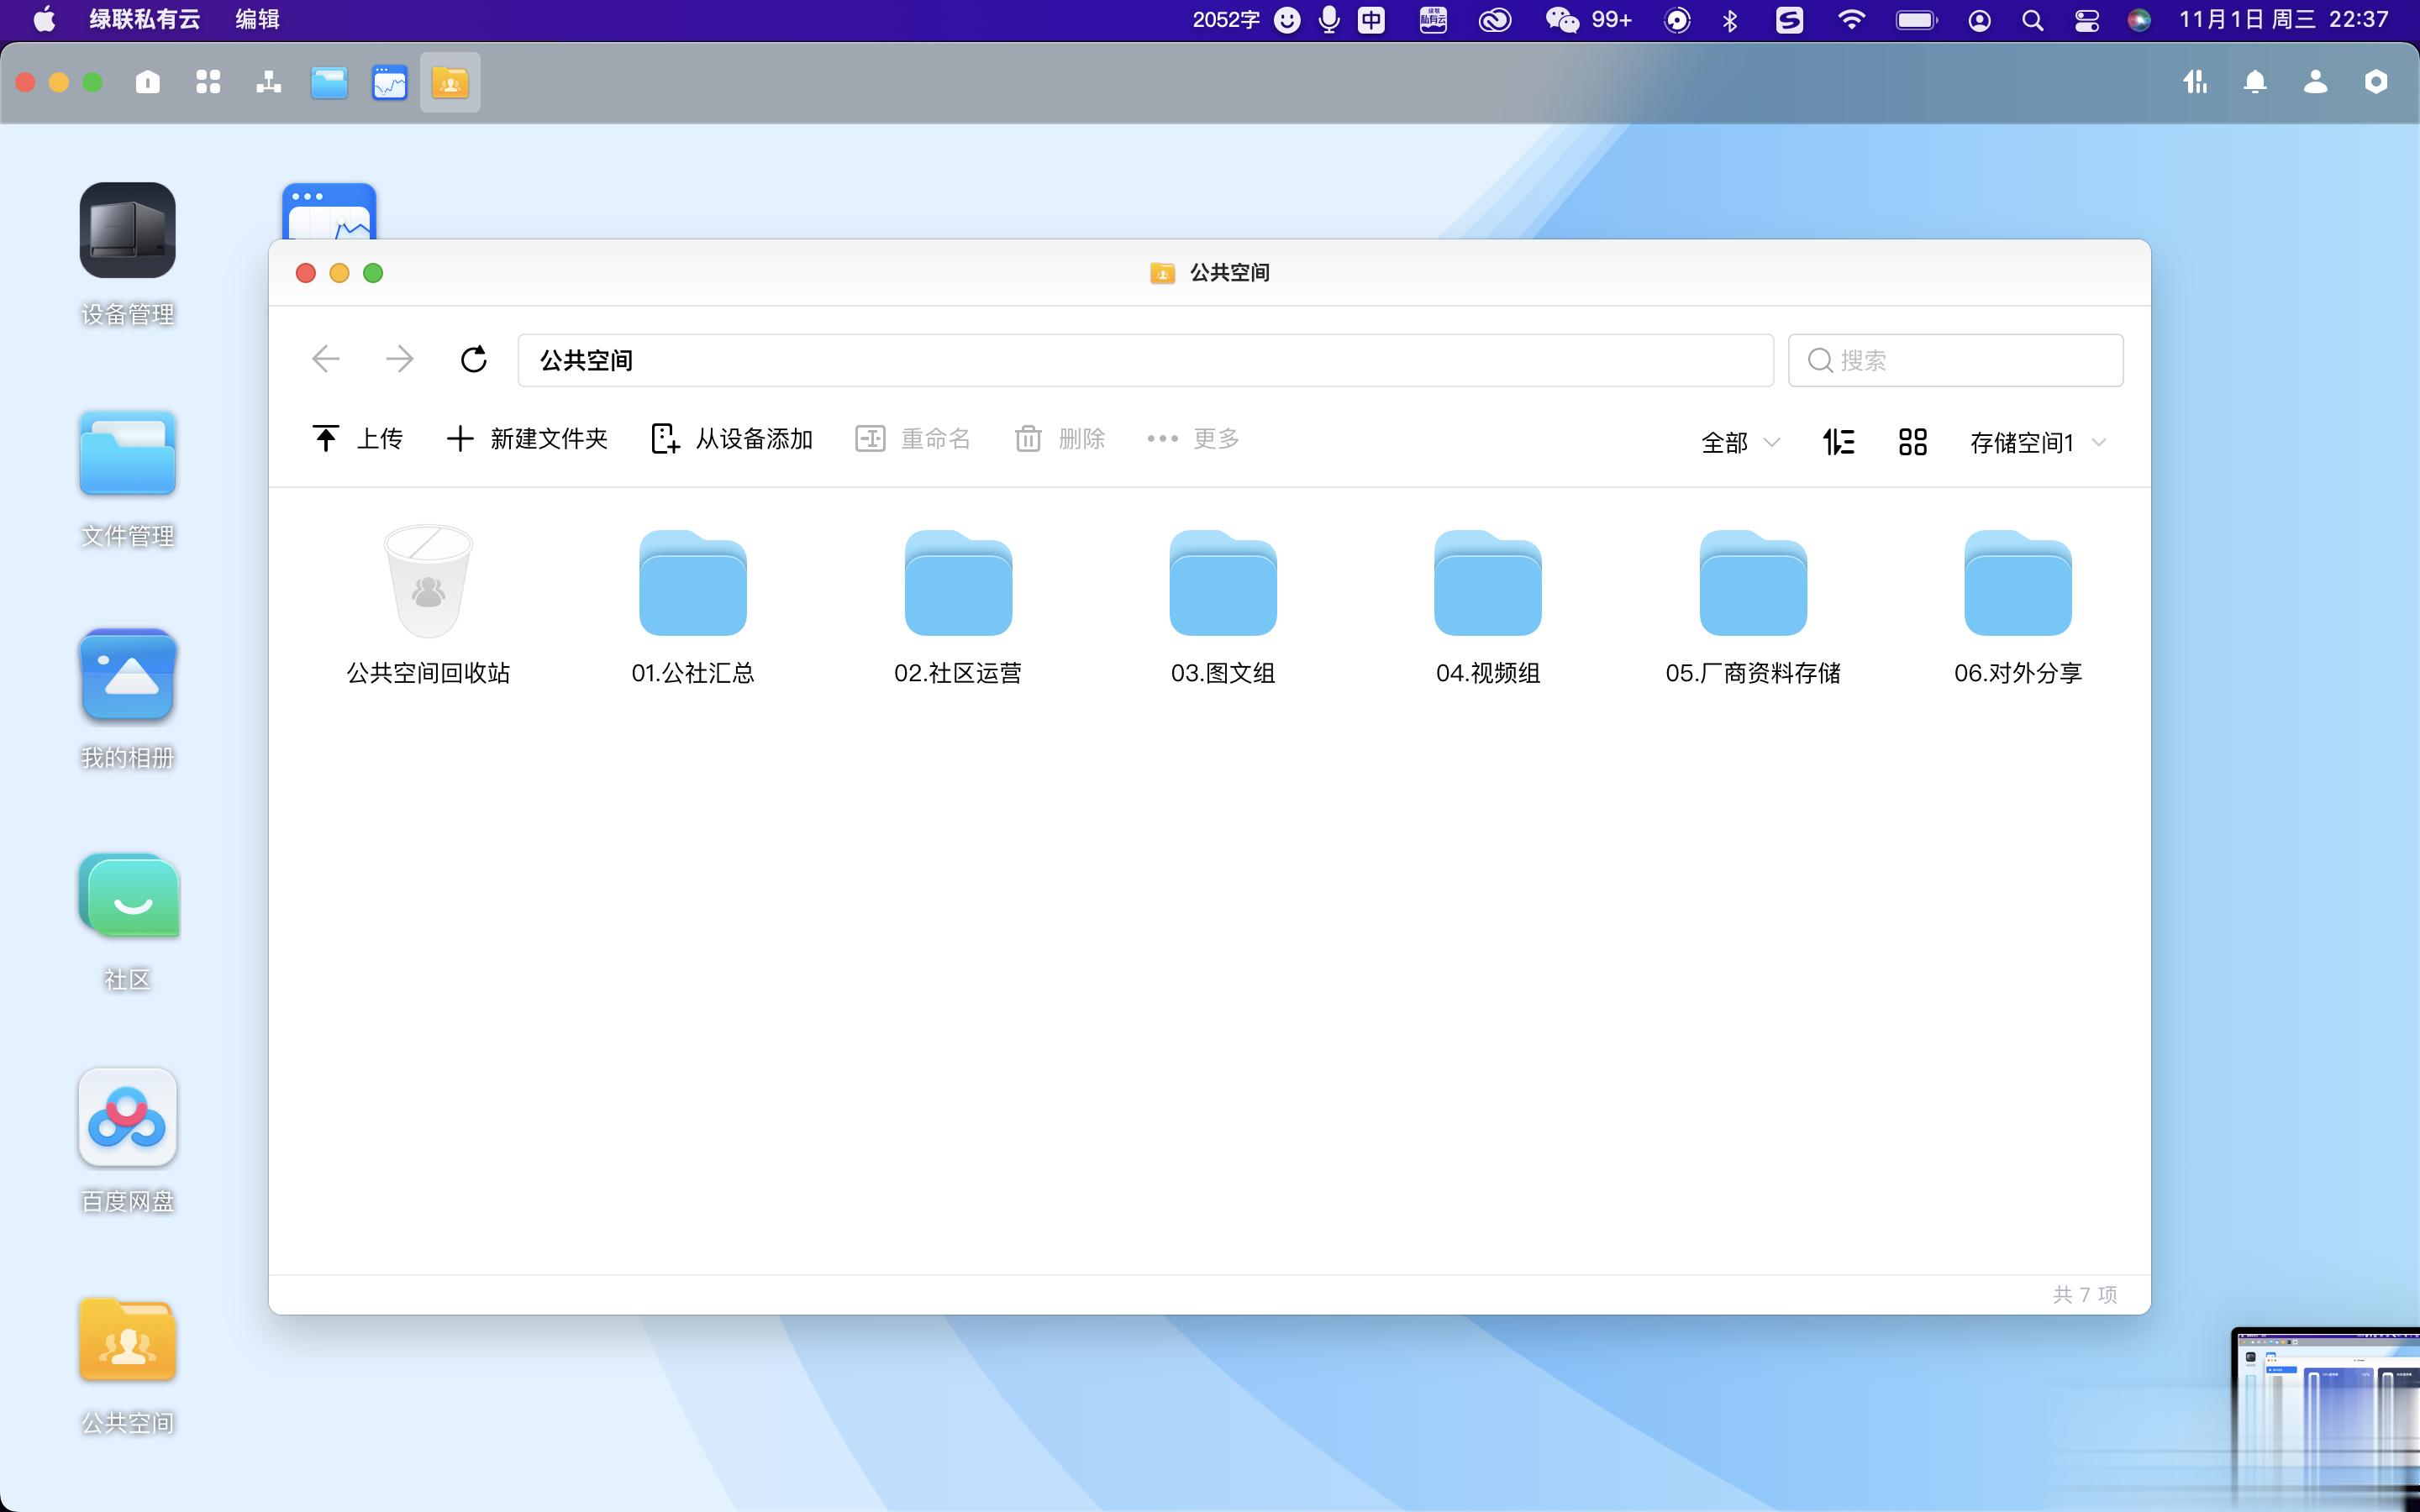Open notifications bell
This screenshot has width=2420, height=1512.
[2255, 82]
